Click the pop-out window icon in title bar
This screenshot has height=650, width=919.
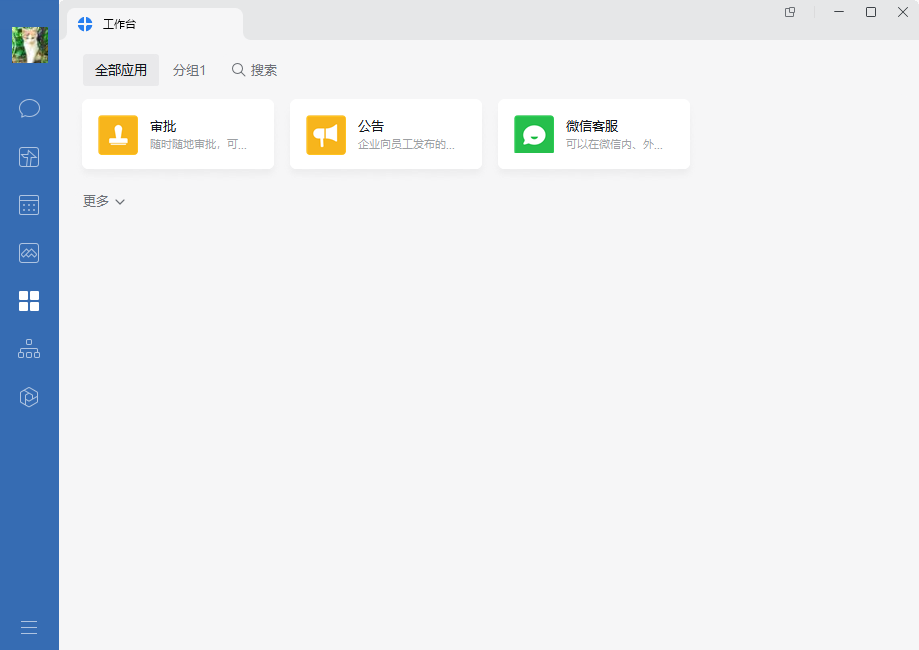pyautogui.click(x=790, y=12)
